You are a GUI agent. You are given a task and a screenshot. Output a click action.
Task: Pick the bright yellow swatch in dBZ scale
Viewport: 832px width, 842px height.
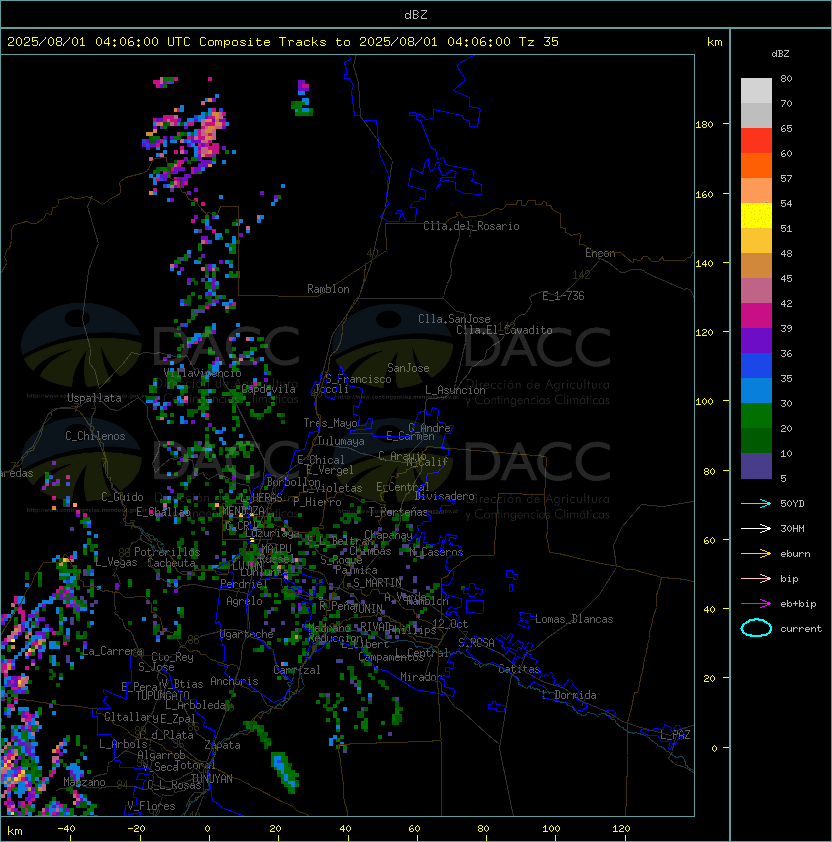[x=756, y=215]
